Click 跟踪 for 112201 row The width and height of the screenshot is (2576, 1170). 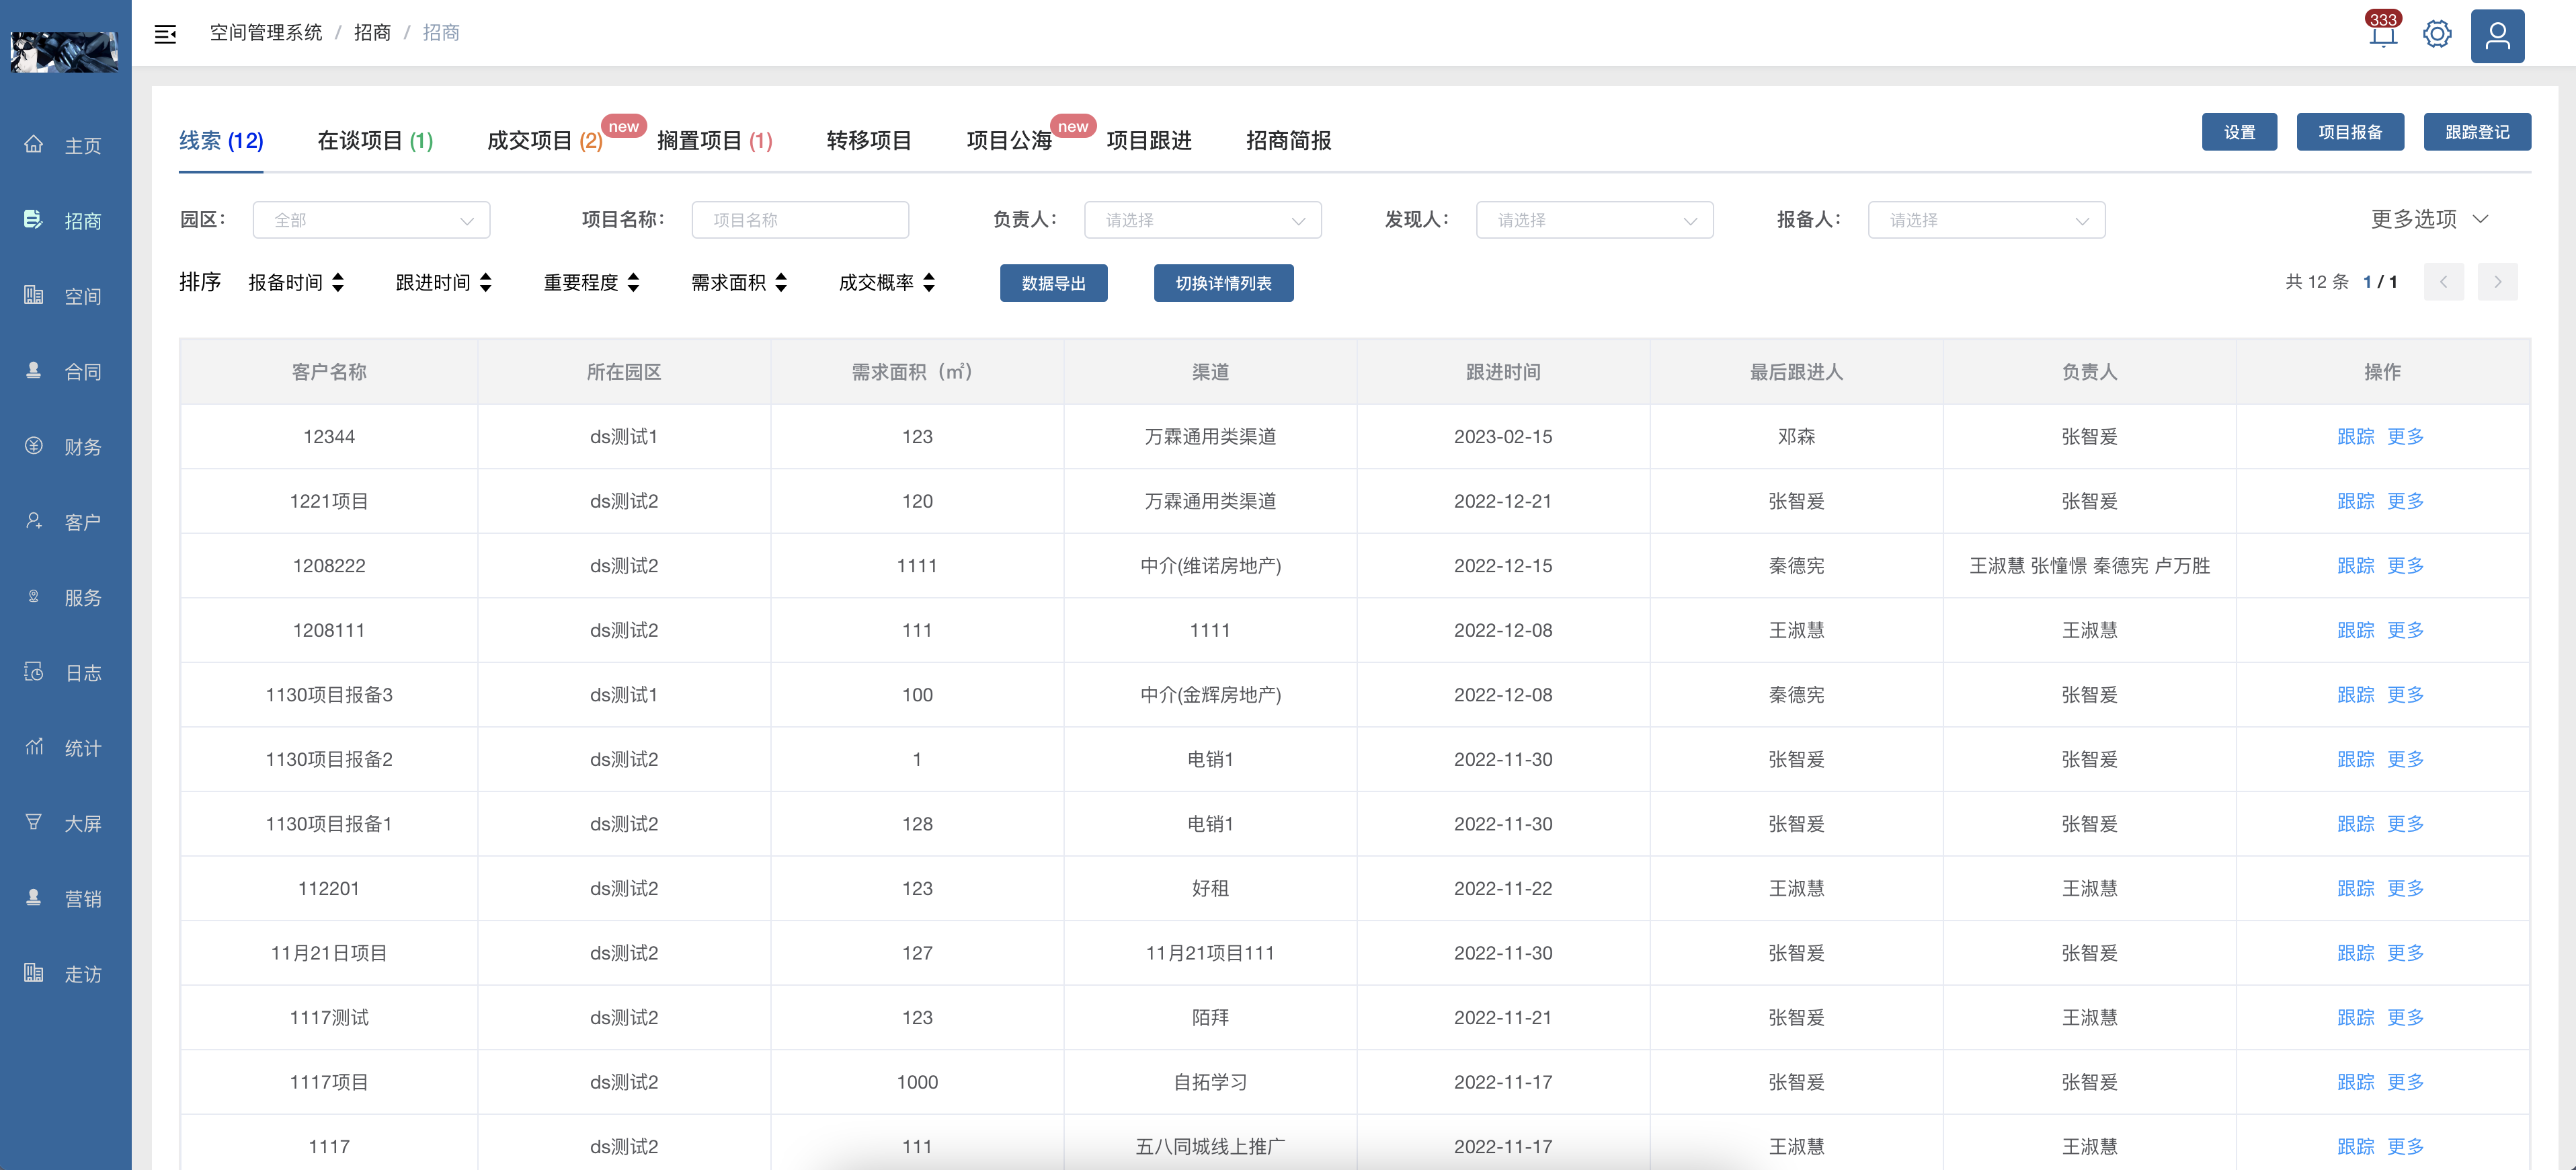2355,888
